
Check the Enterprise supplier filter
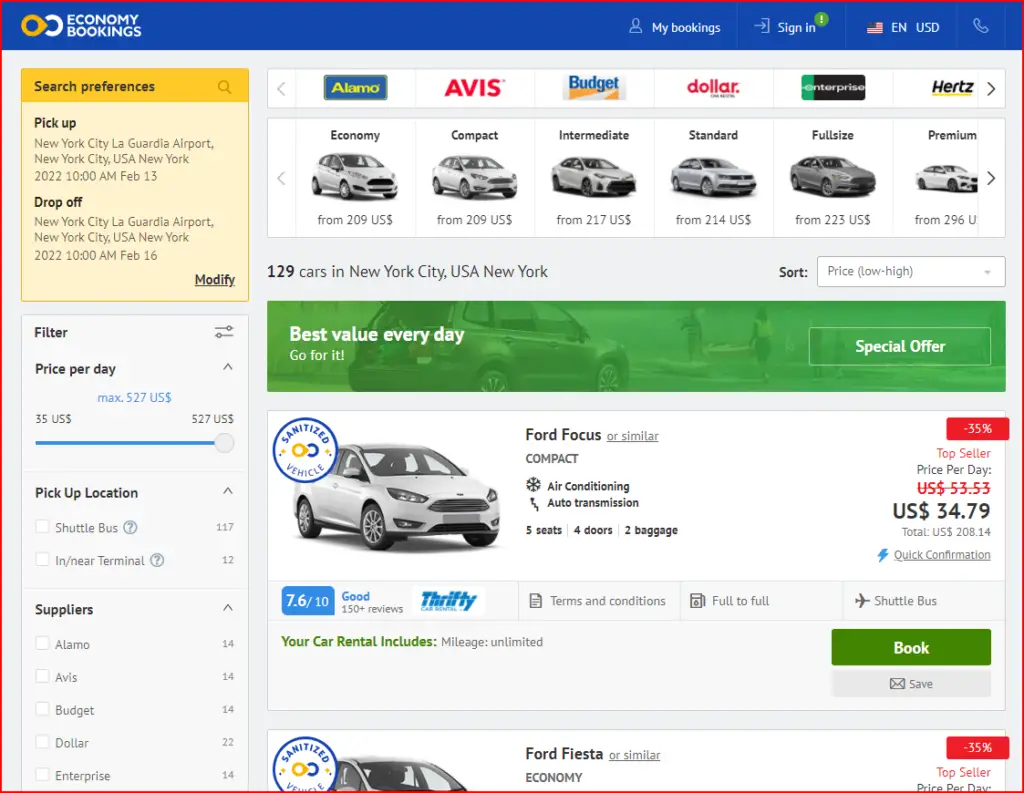tap(42, 775)
